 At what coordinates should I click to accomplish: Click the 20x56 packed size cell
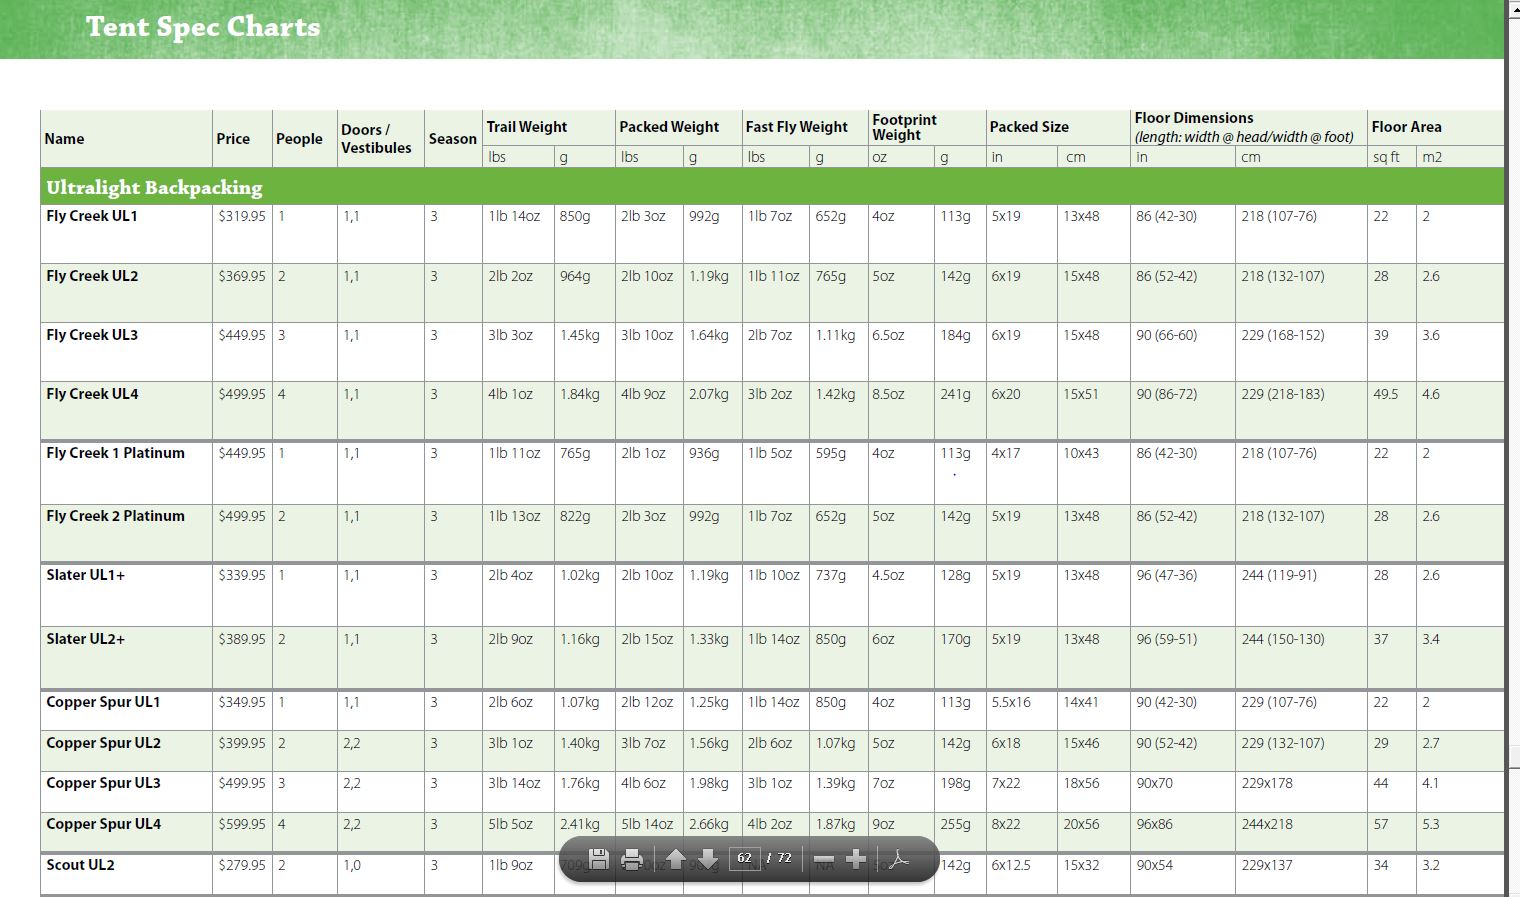[x=1081, y=824]
